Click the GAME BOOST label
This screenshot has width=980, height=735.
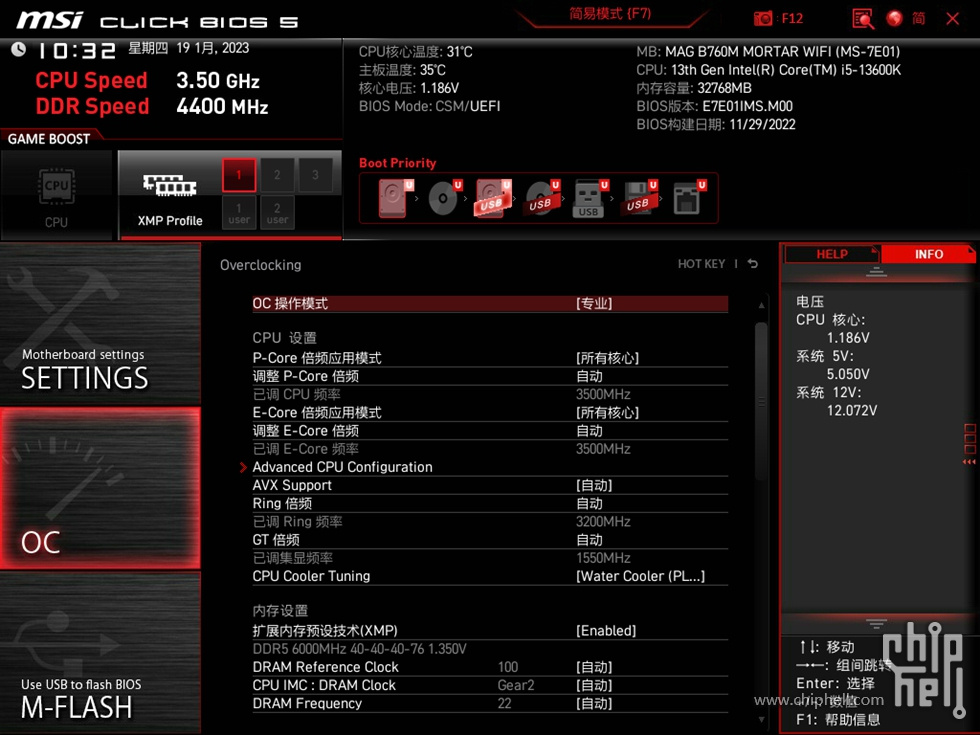49,139
